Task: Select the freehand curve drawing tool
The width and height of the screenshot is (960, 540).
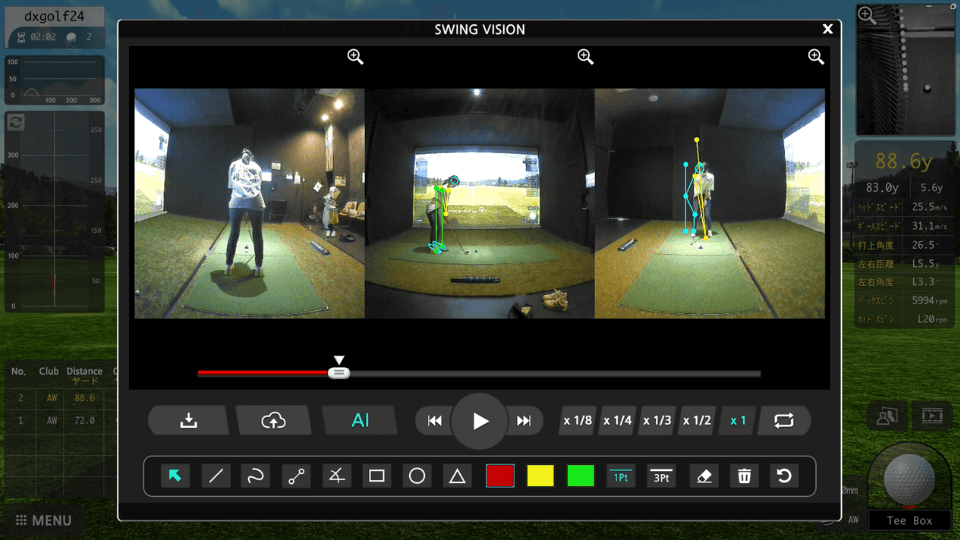Action: 256,476
